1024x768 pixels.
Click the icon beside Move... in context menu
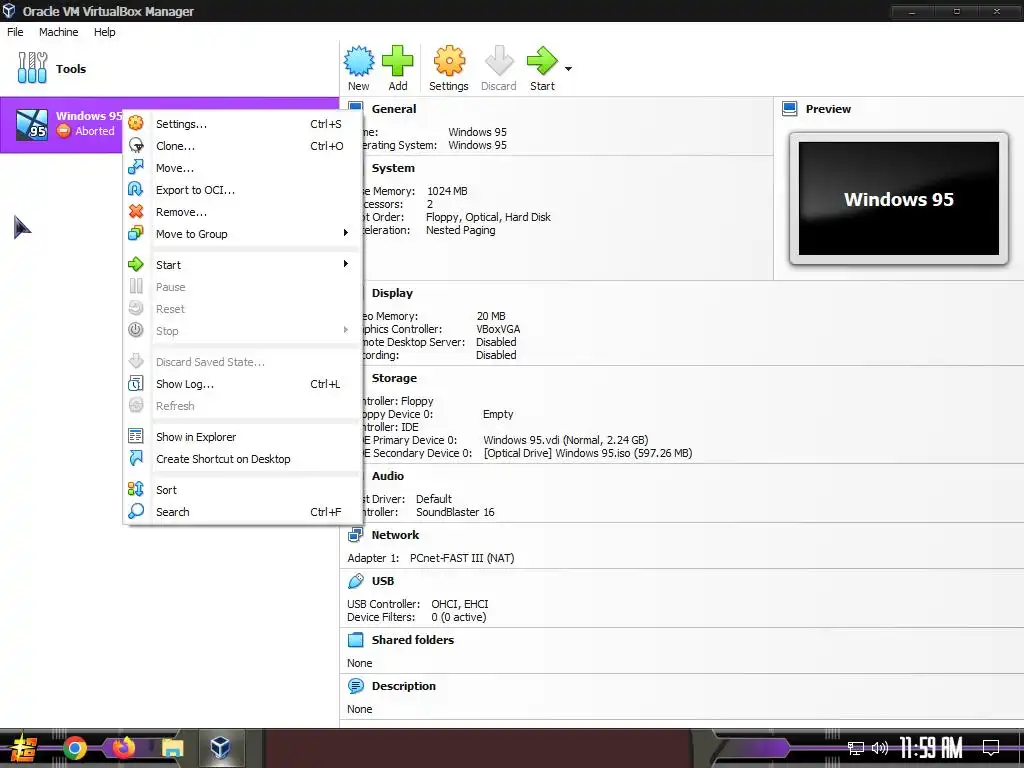(x=136, y=167)
